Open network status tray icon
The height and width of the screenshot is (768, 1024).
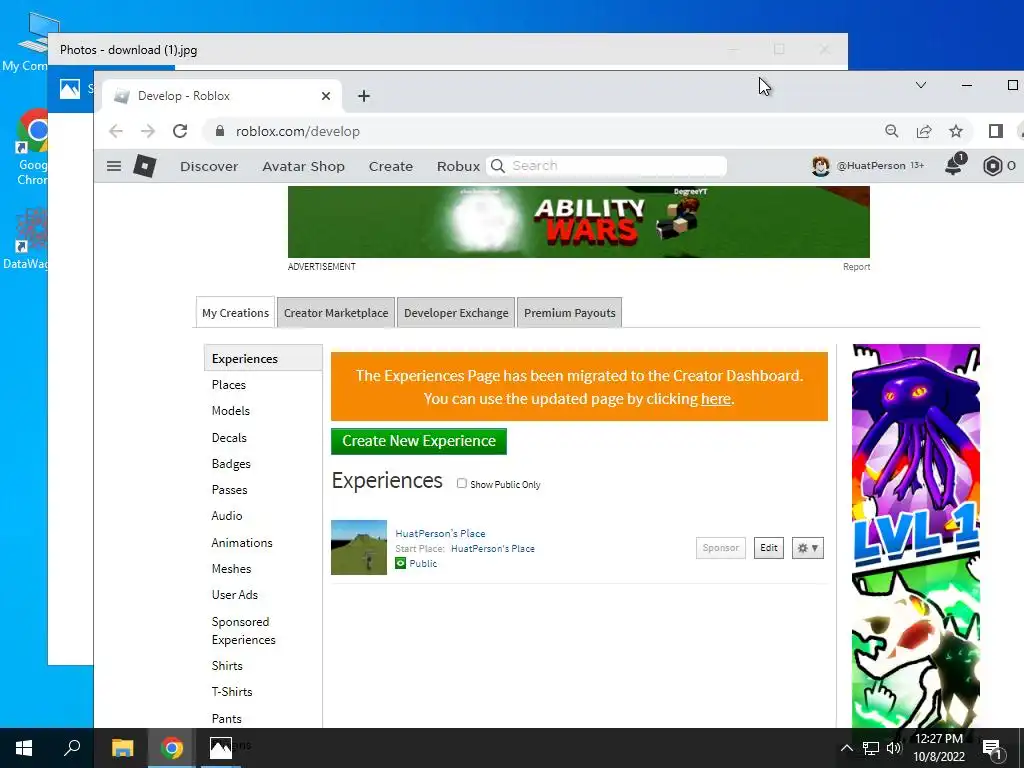[x=871, y=748]
